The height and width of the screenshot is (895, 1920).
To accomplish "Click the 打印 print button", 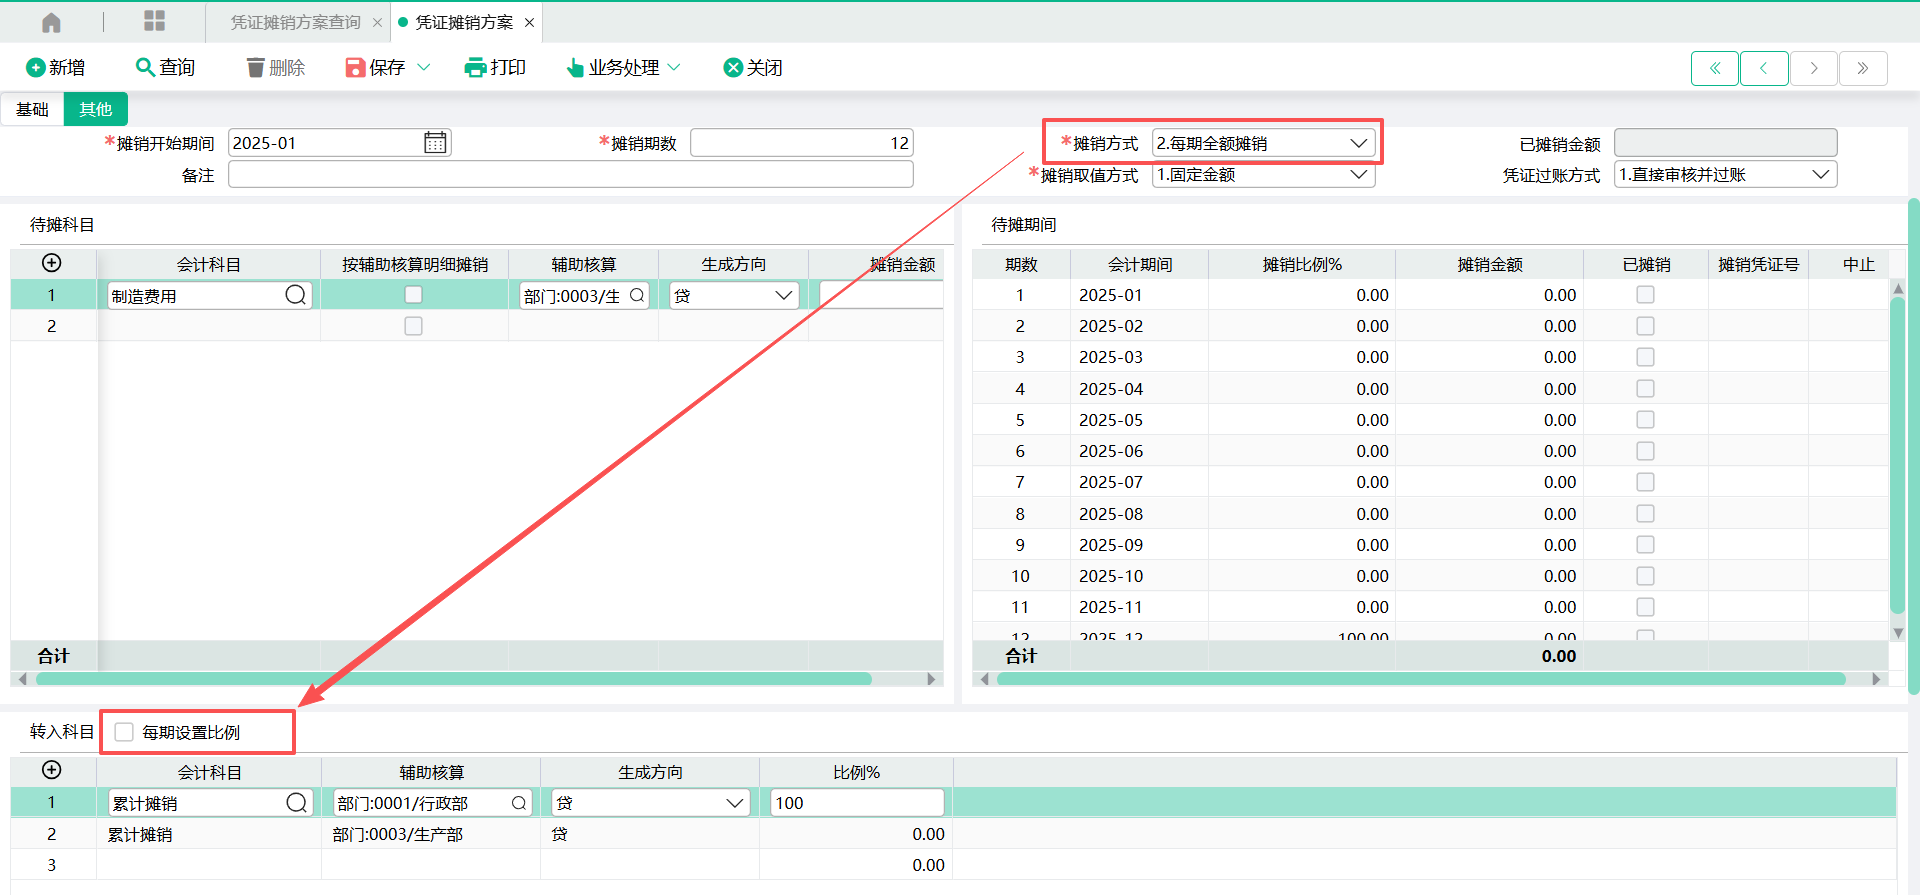I will coord(496,67).
